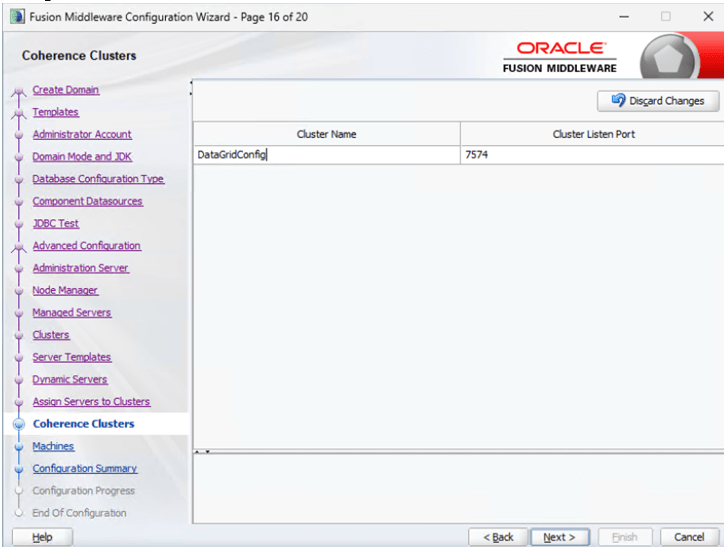Open the Node Manager step
Screen dimensions: 724x547
click(x=65, y=290)
